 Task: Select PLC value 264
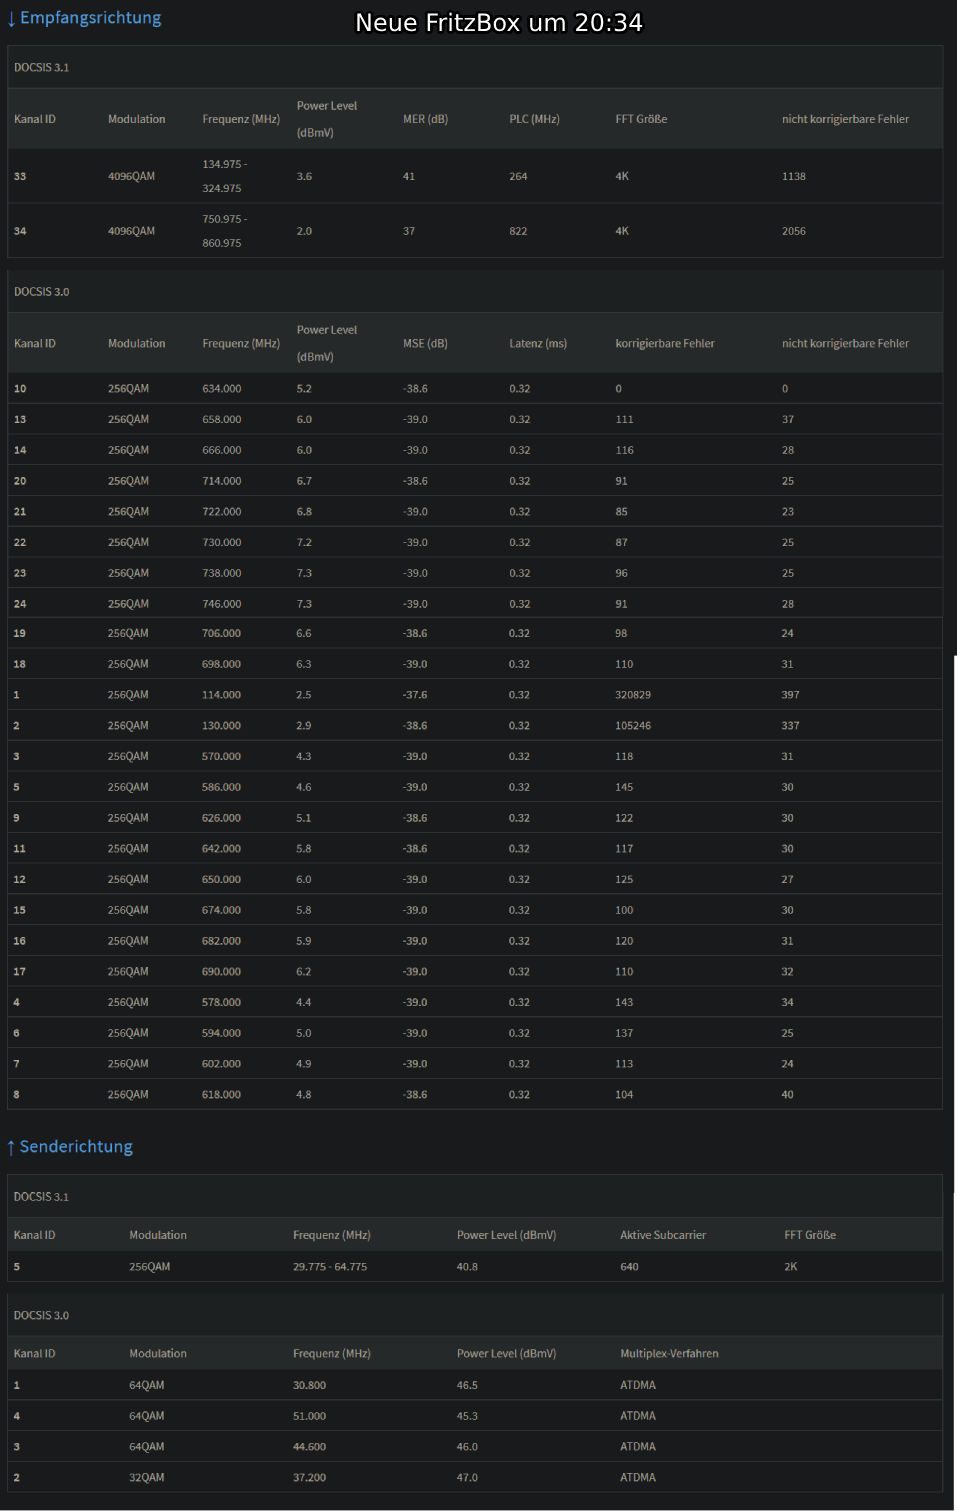pyautogui.click(x=518, y=176)
